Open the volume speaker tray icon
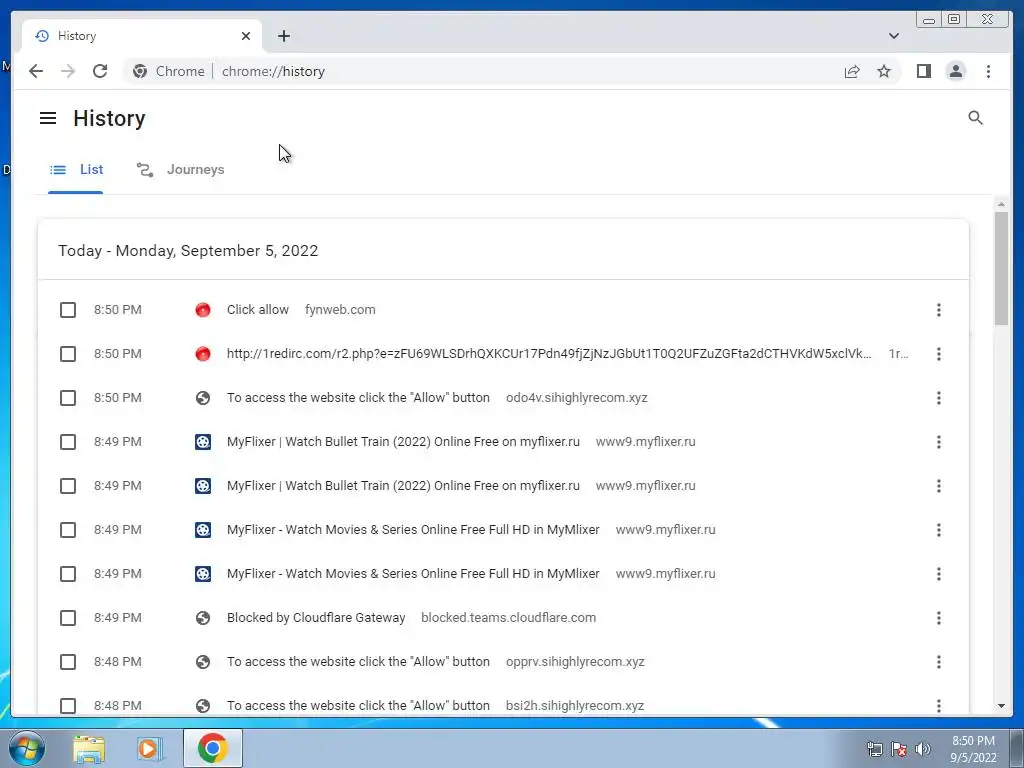This screenshot has width=1024, height=768. 923,749
